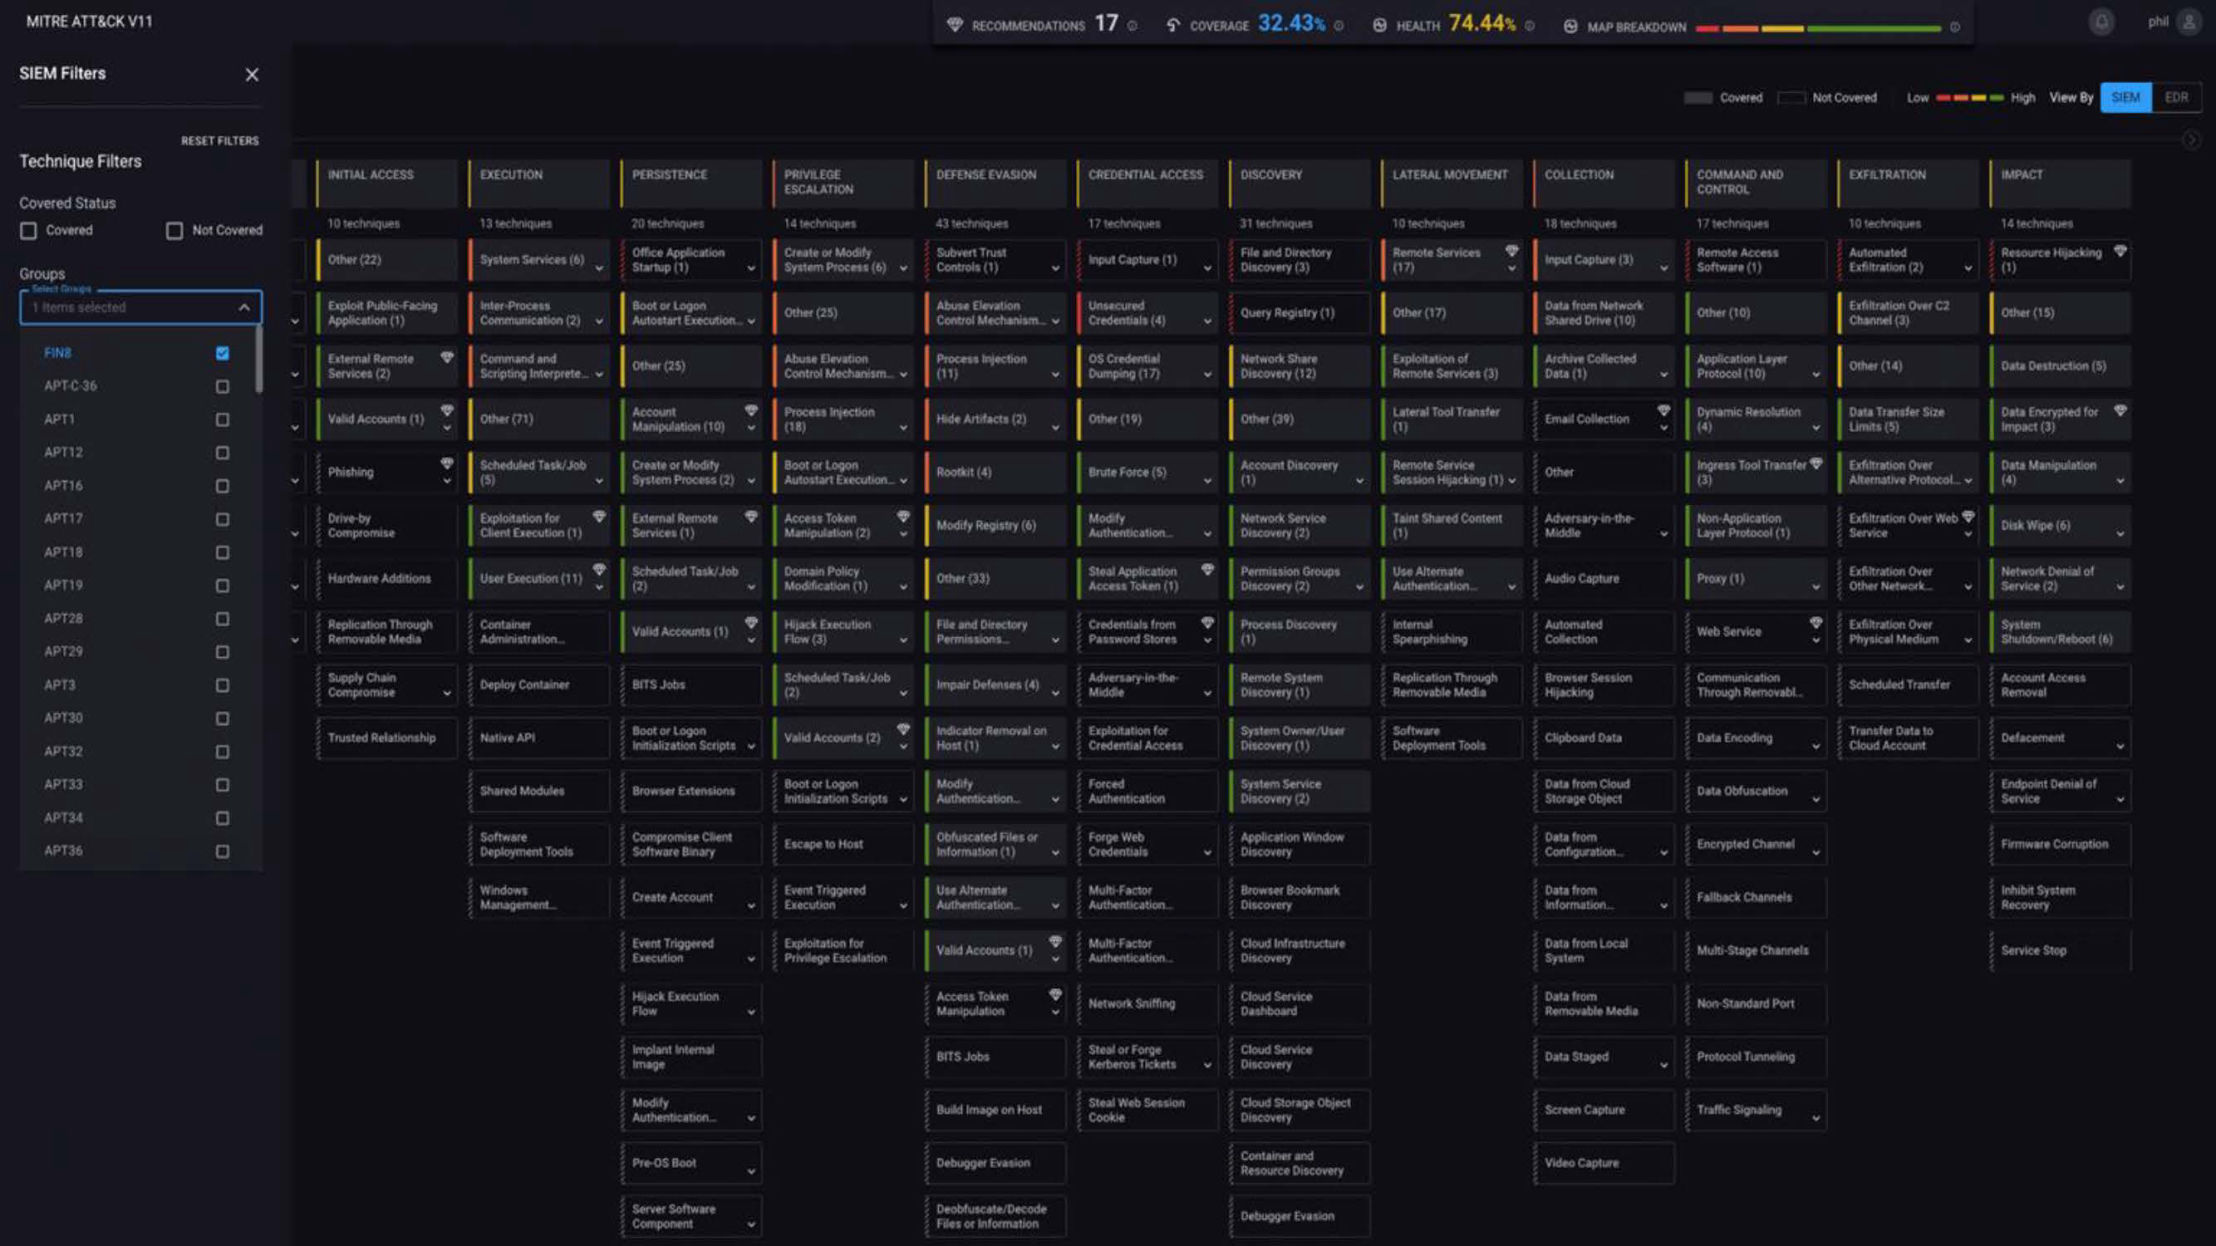This screenshot has width=2216, height=1246.
Task: Click the groups list scrollbar
Action: click(x=259, y=360)
